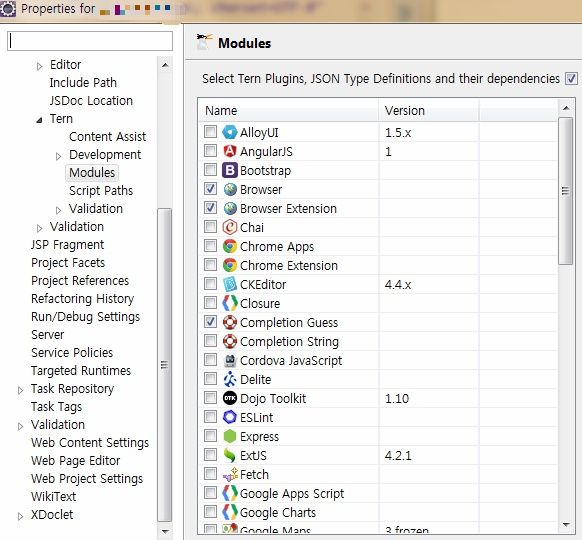Click the Dojo Toolkit DTK icon
582x540 pixels.
230,398
